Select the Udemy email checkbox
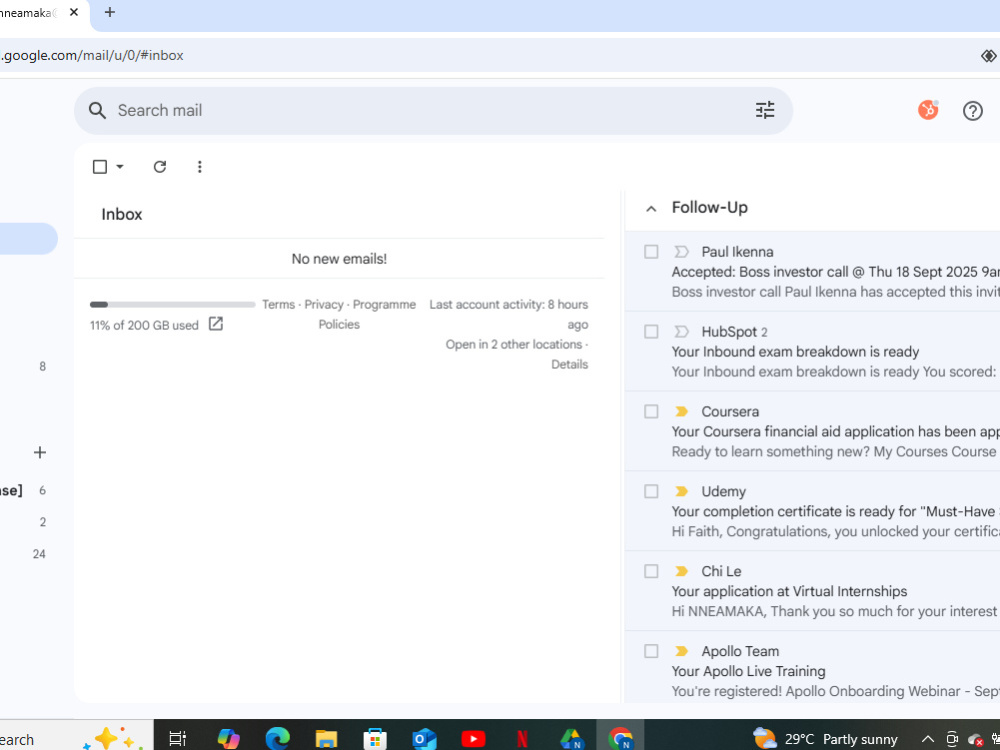The width and height of the screenshot is (1000, 750). point(651,491)
